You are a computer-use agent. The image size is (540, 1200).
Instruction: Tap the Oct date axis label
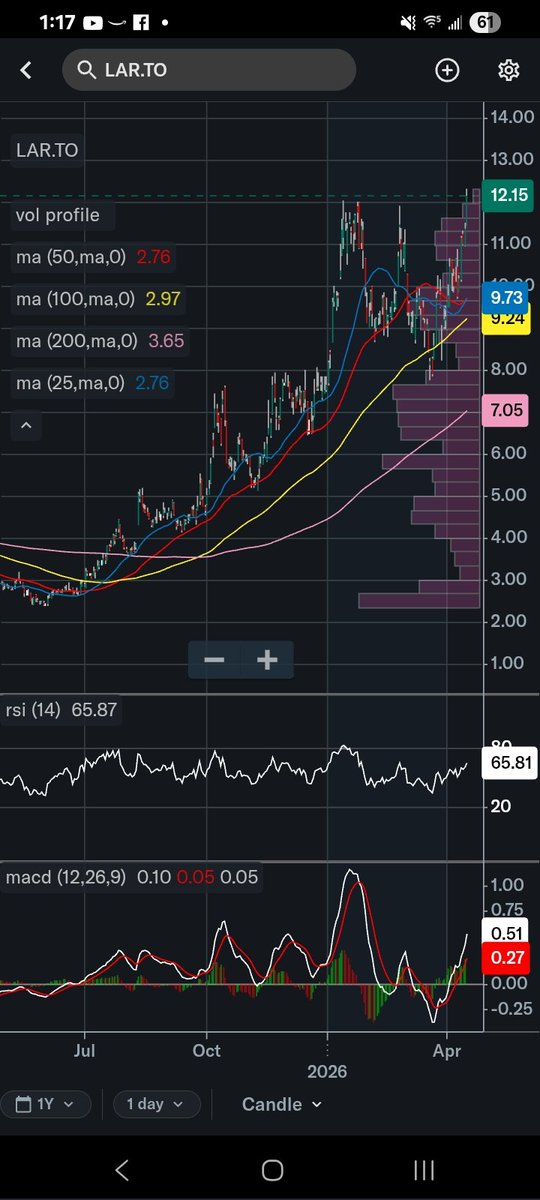point(207,1052)
